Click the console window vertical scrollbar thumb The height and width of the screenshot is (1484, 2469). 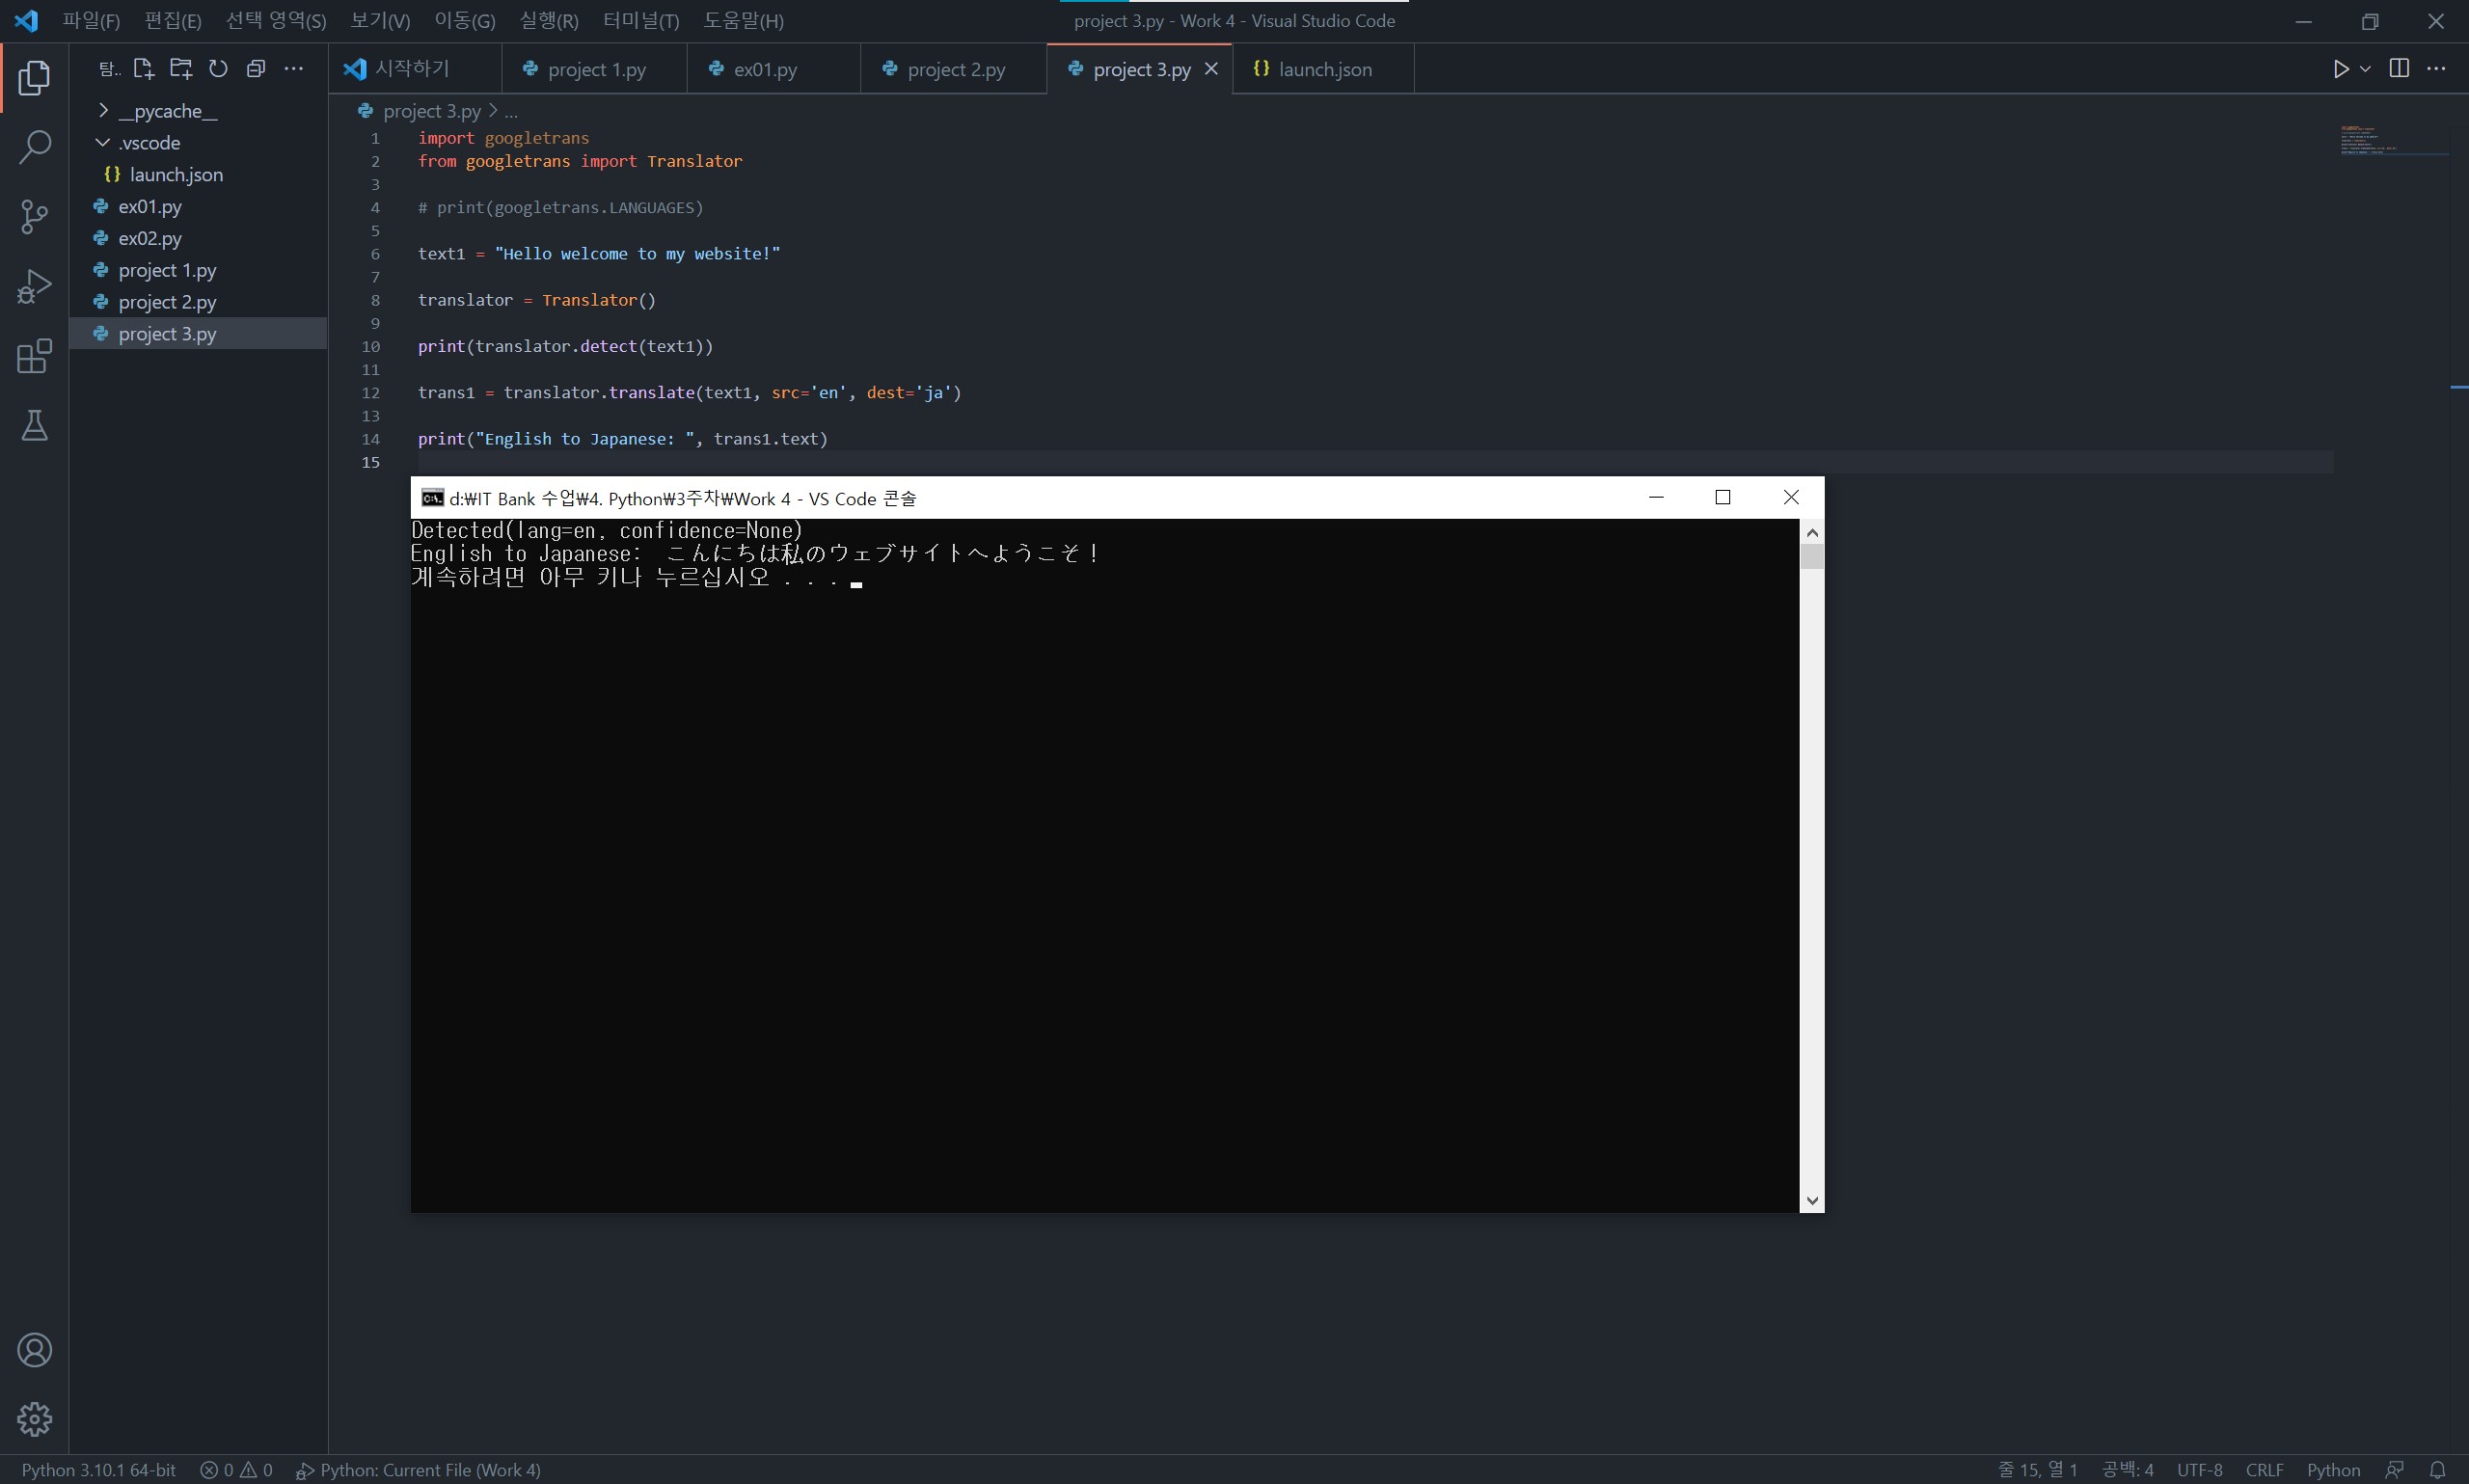click(x=1811, y=556)
